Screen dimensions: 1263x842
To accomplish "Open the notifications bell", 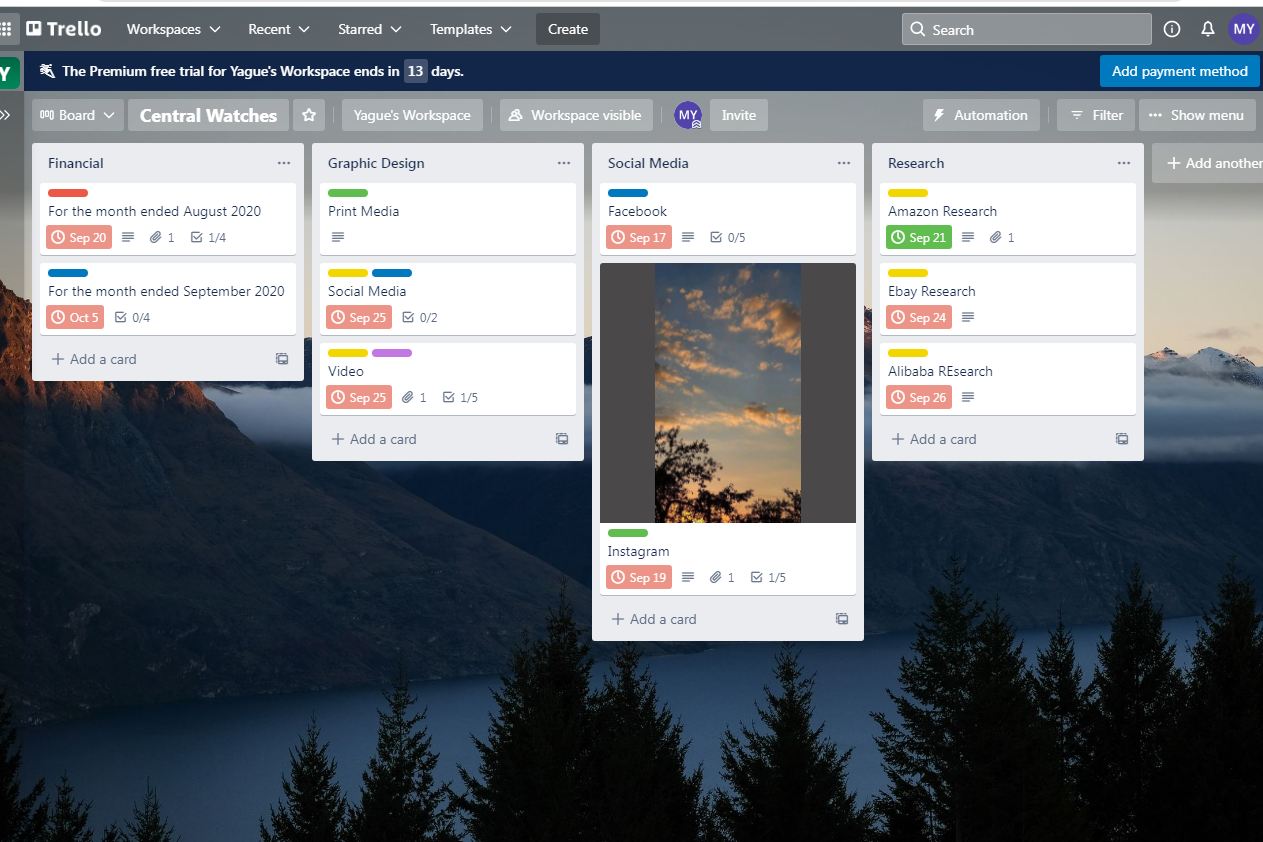I will [x=1208, y=29].
